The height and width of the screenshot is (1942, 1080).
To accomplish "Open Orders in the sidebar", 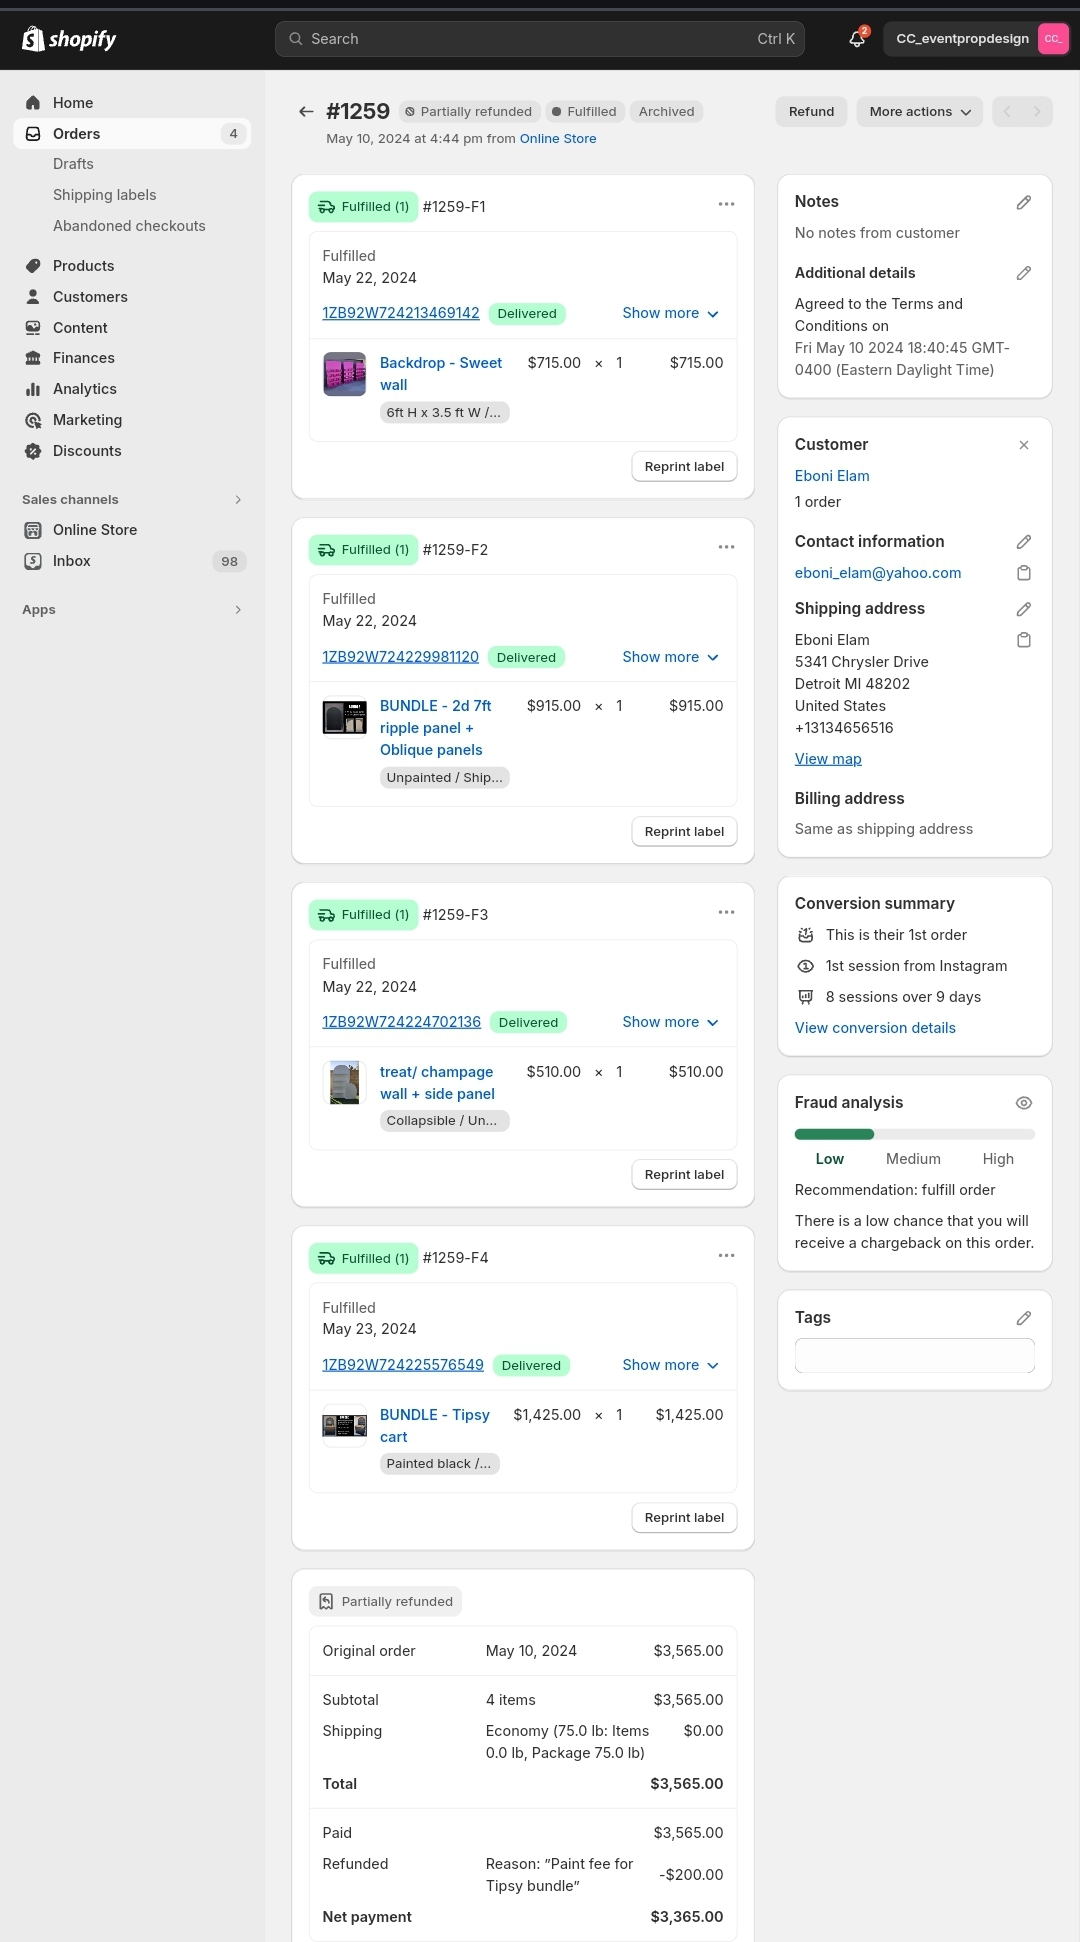I will [132, 134].
